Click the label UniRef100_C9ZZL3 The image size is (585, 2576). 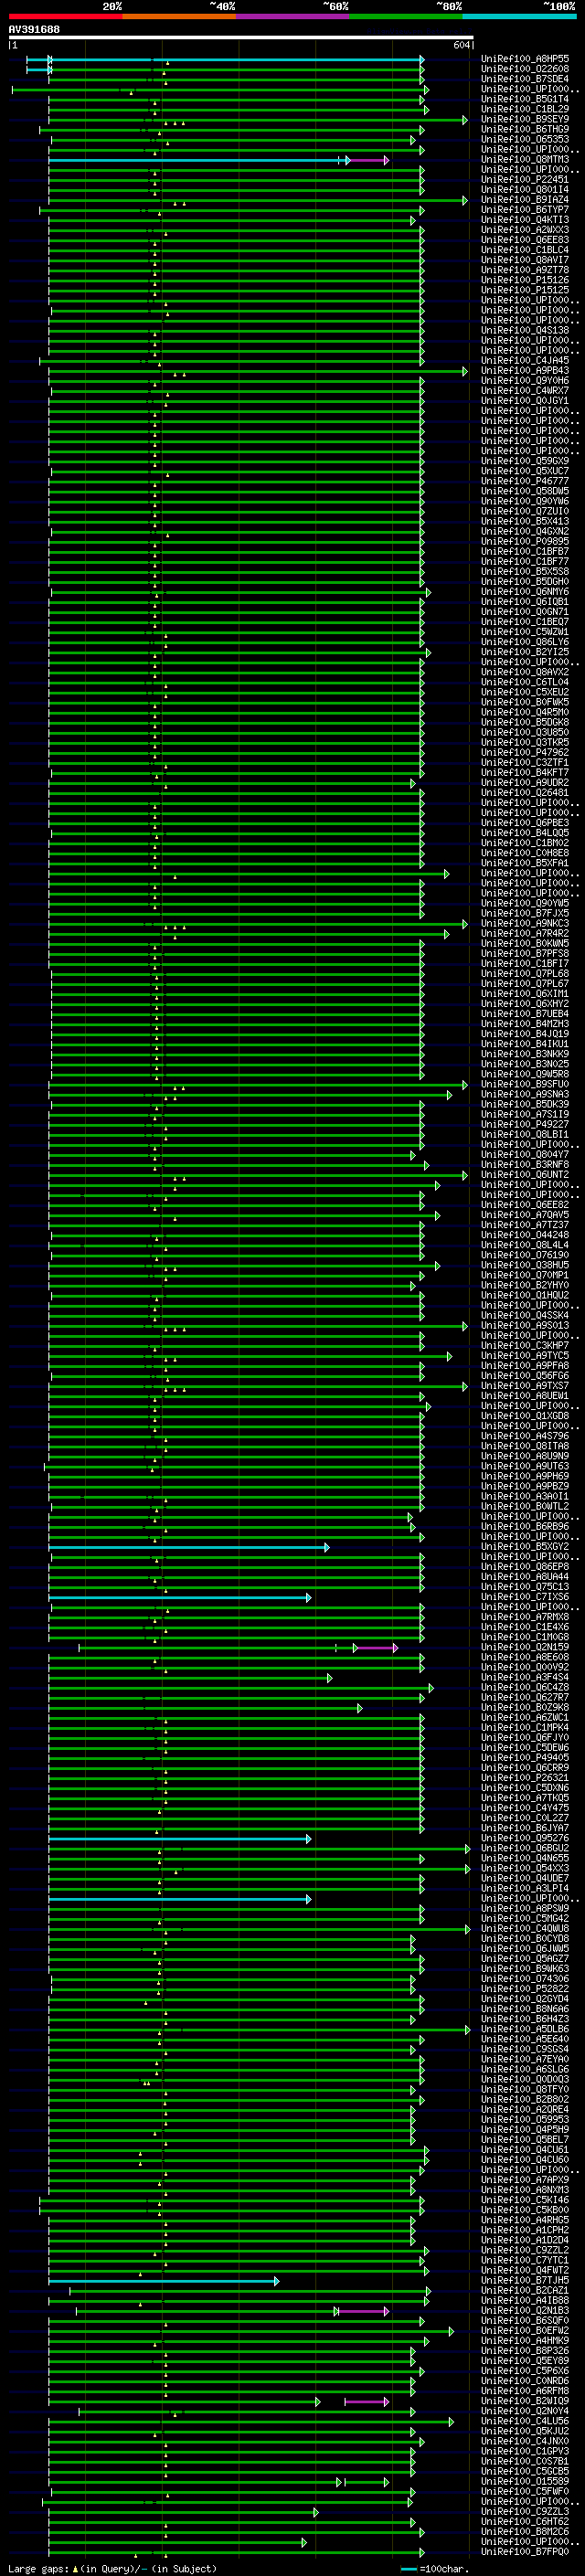(x=525, y=2511)
